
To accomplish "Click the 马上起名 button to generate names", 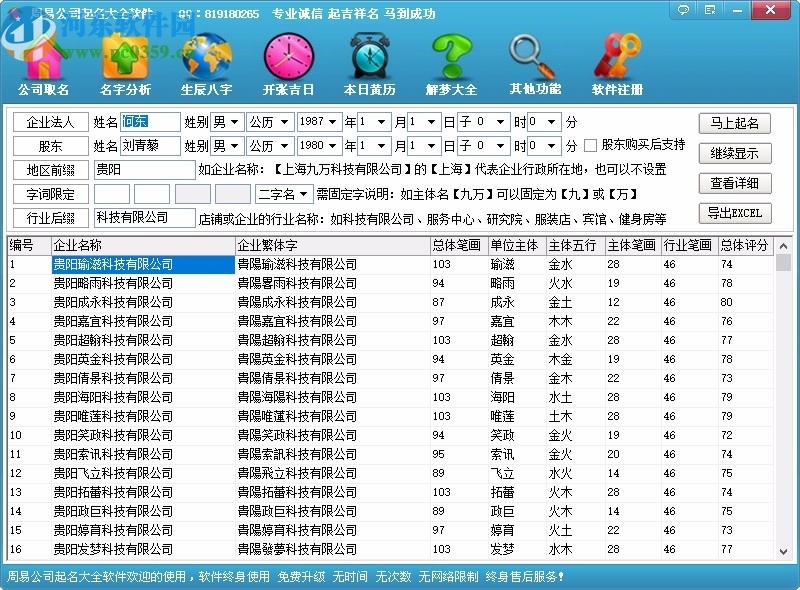I will click(736, 122).
